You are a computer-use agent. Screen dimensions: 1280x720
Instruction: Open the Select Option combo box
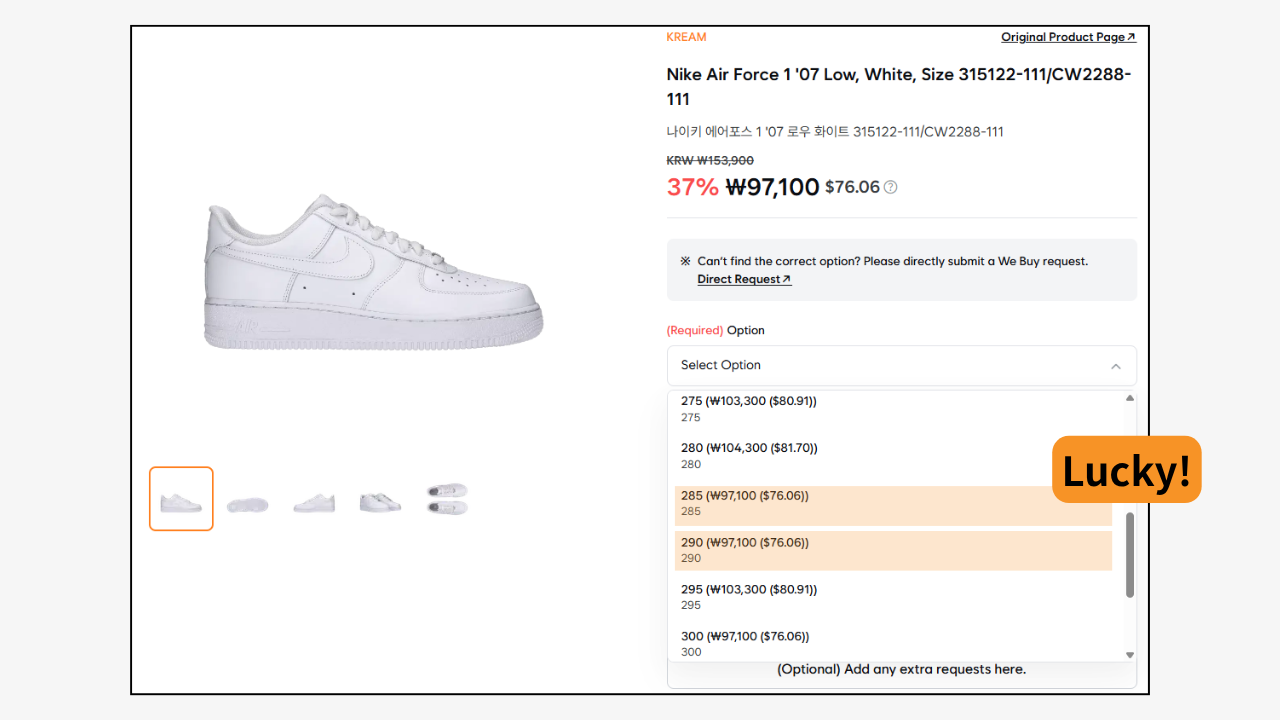click(901, 365)
